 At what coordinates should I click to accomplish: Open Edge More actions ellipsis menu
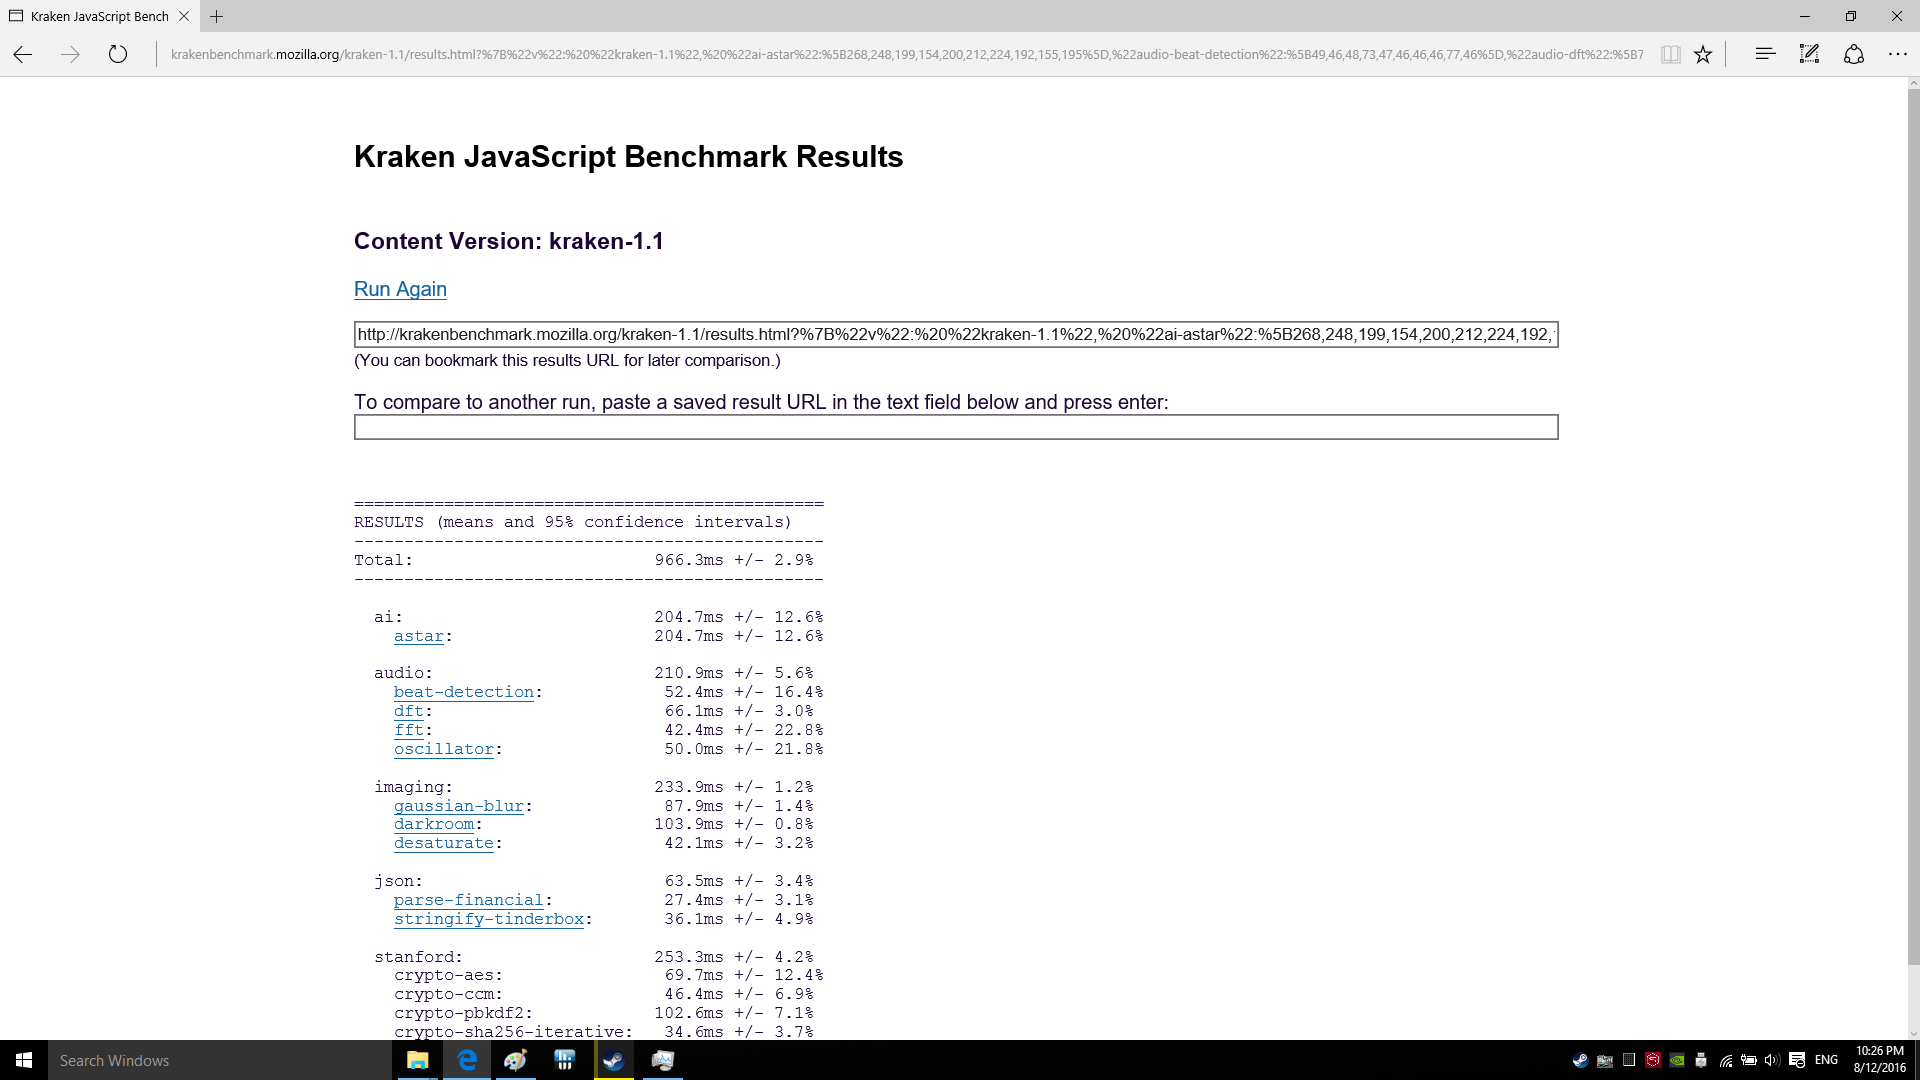pos(1897,54)
